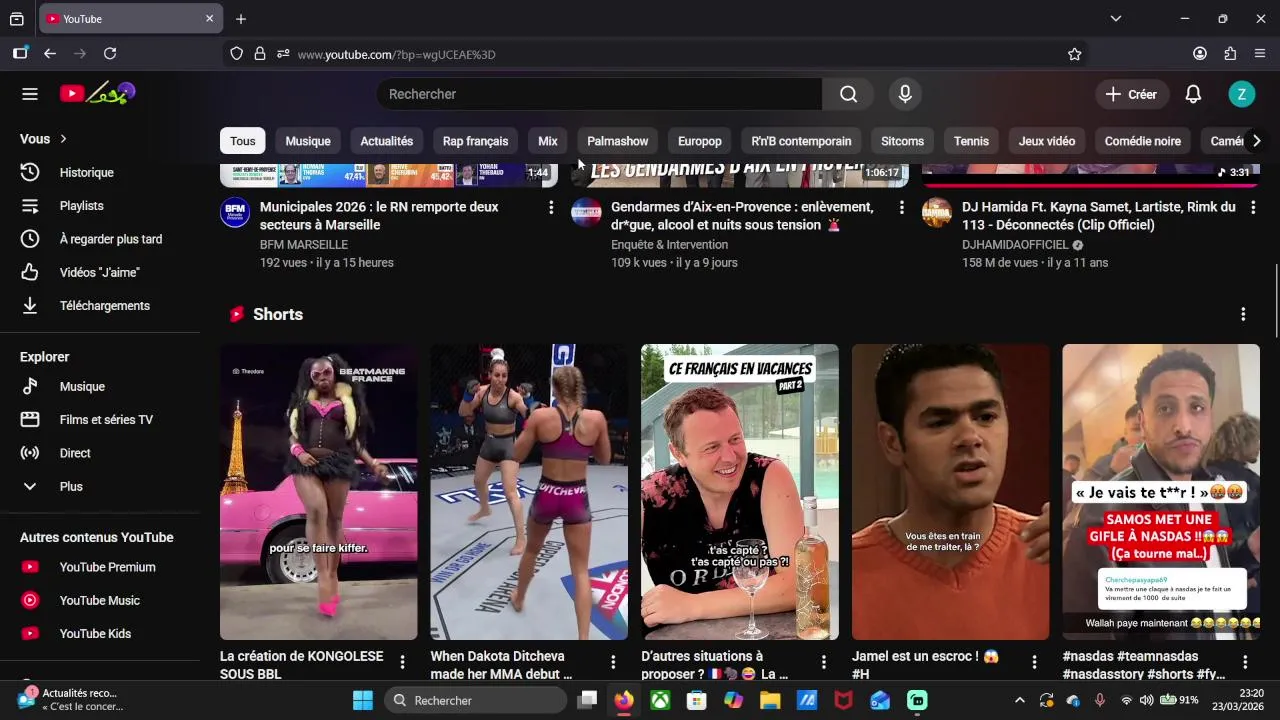Open options for Dakota Ditcheva short
Screen dimensions: 1280x720
click(613, 662)
